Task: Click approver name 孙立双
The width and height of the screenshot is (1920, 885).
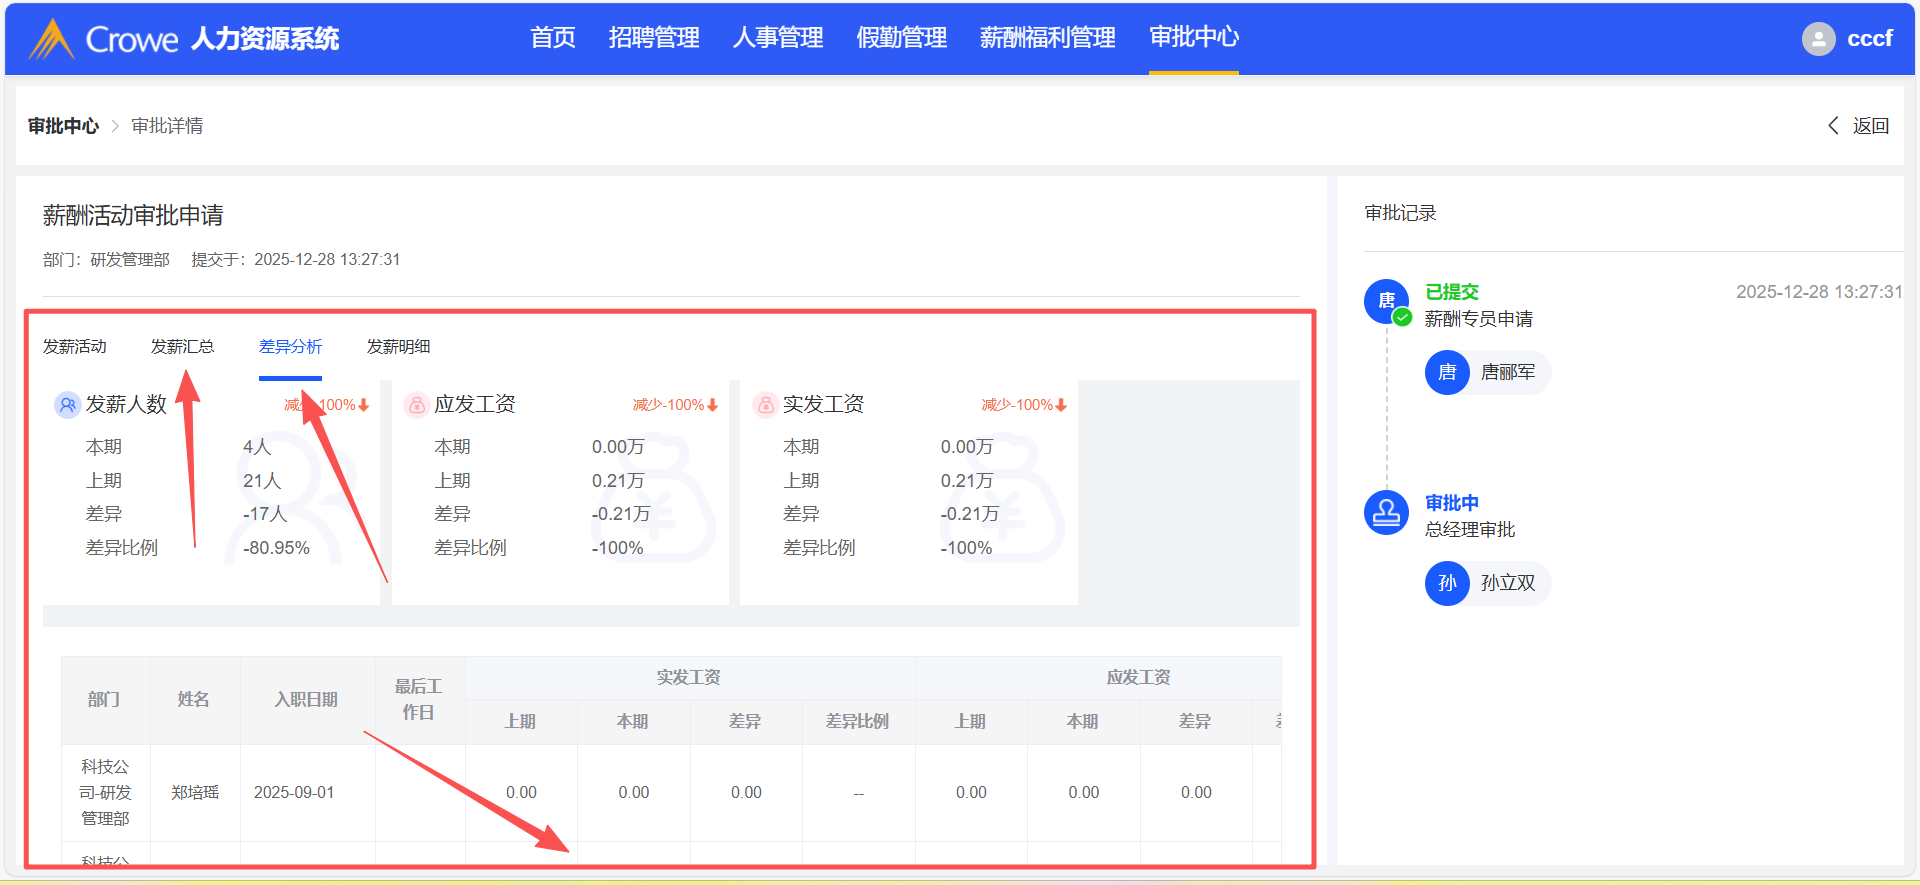Action: 1508,583
